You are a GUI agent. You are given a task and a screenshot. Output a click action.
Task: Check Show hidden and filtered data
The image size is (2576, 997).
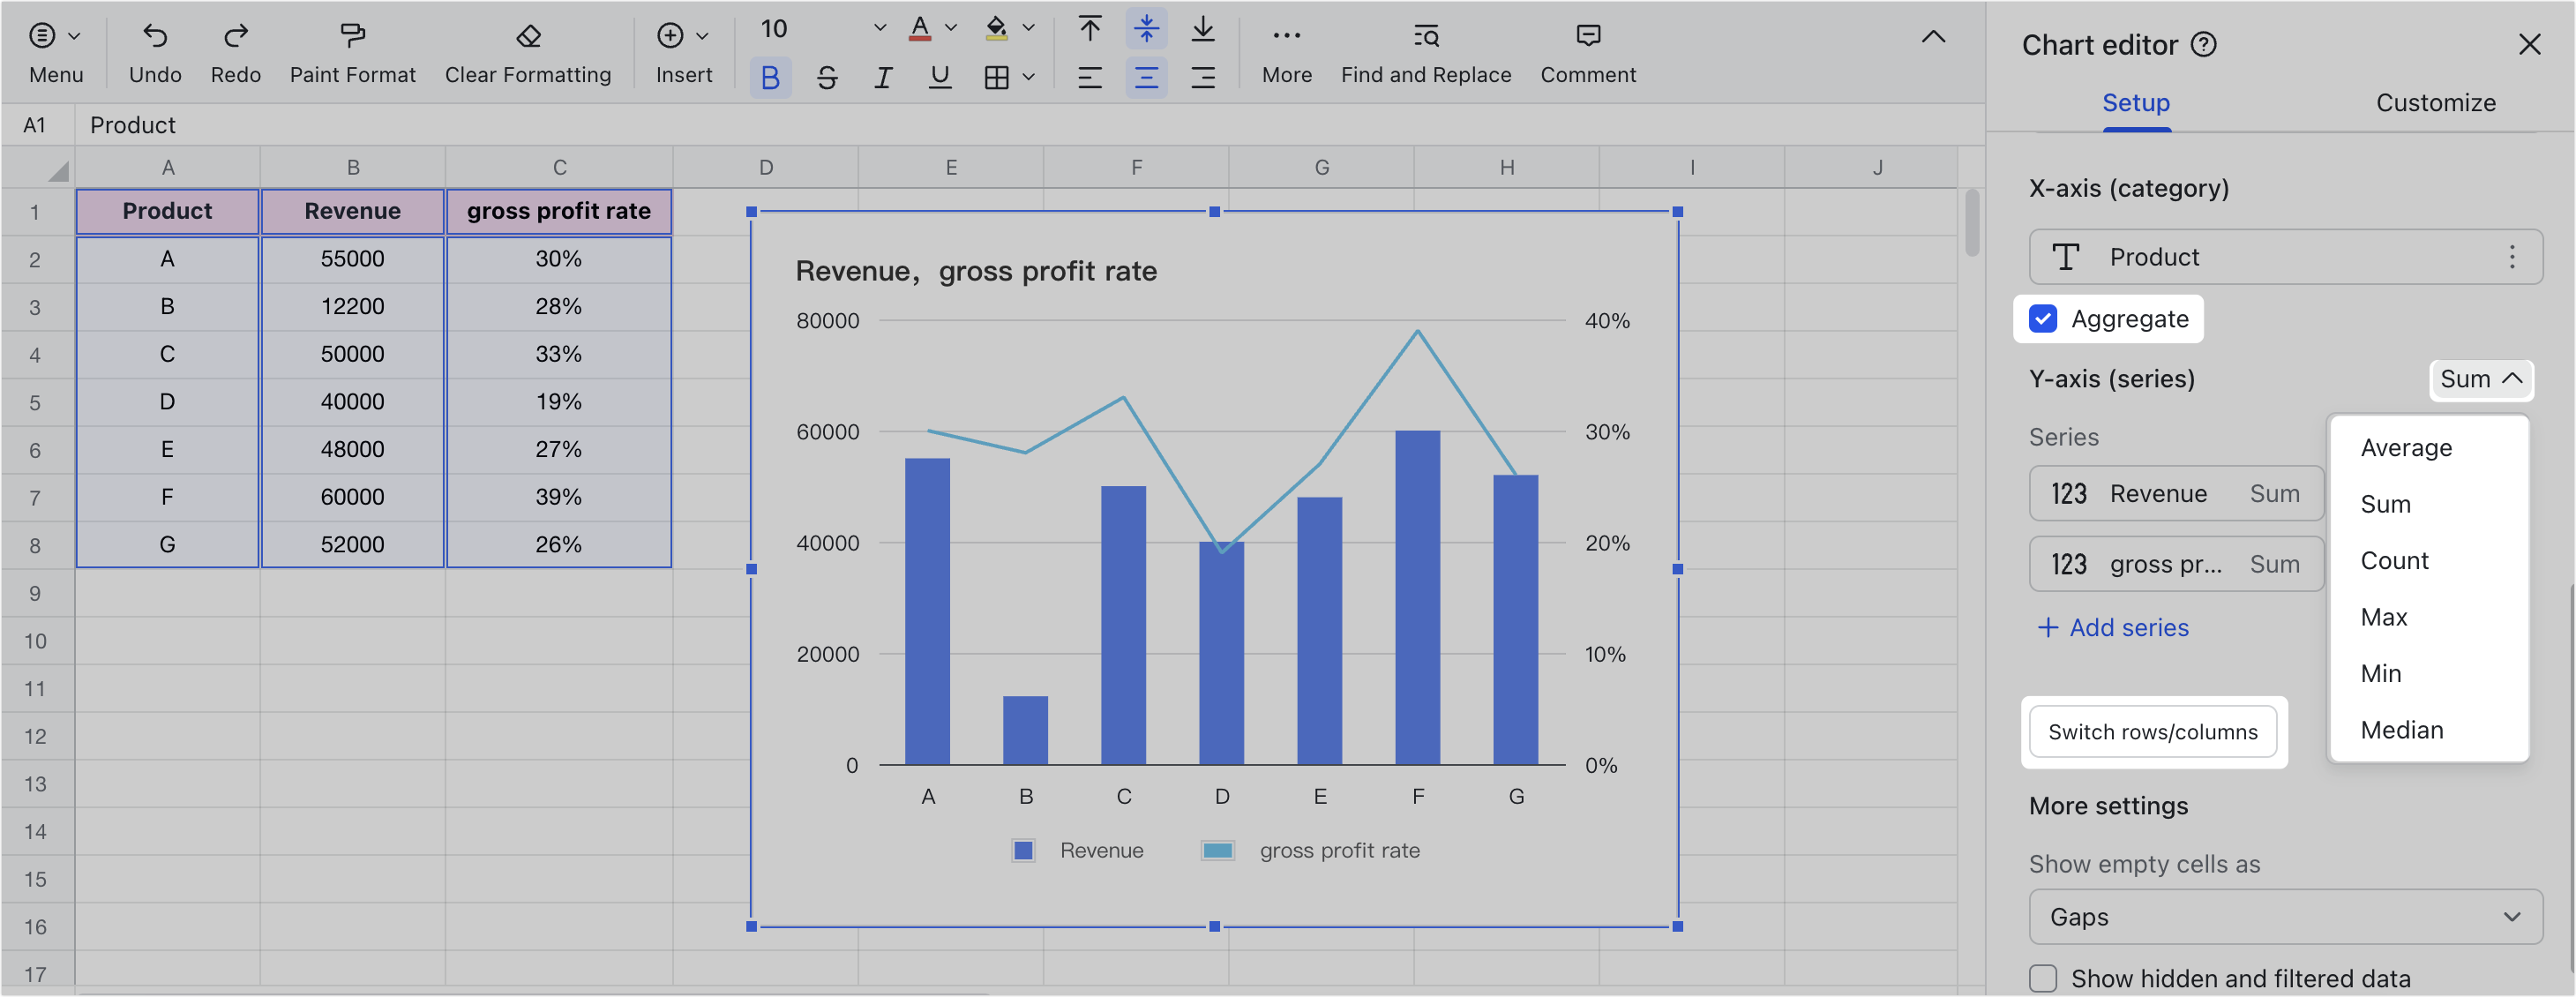pos(2043,978)
